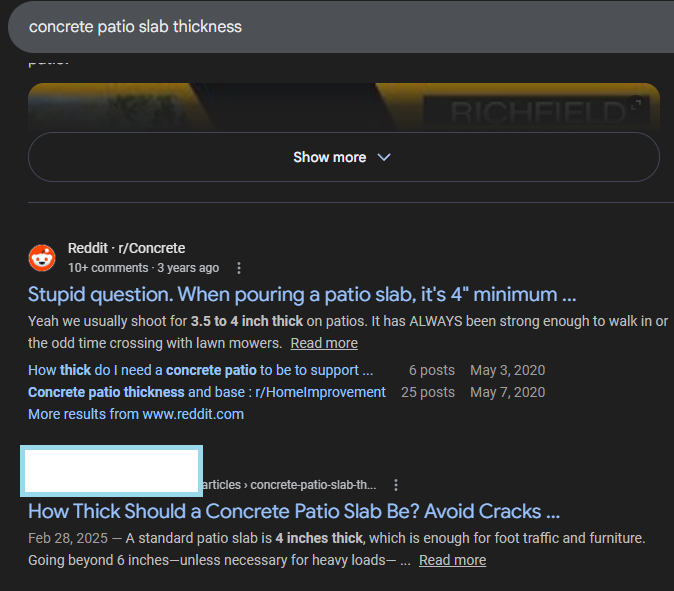Open "Stupid question. When pouring a patio slab" result
Viewport: 674px width, 591px height.
point(302,295)
